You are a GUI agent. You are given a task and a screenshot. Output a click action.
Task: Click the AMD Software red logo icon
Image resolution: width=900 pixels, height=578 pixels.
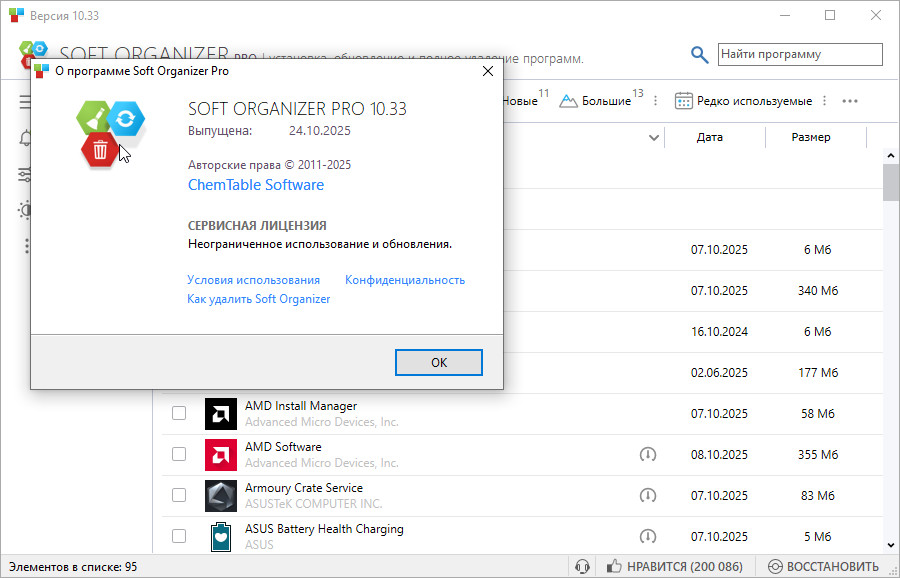click(221, 455)
